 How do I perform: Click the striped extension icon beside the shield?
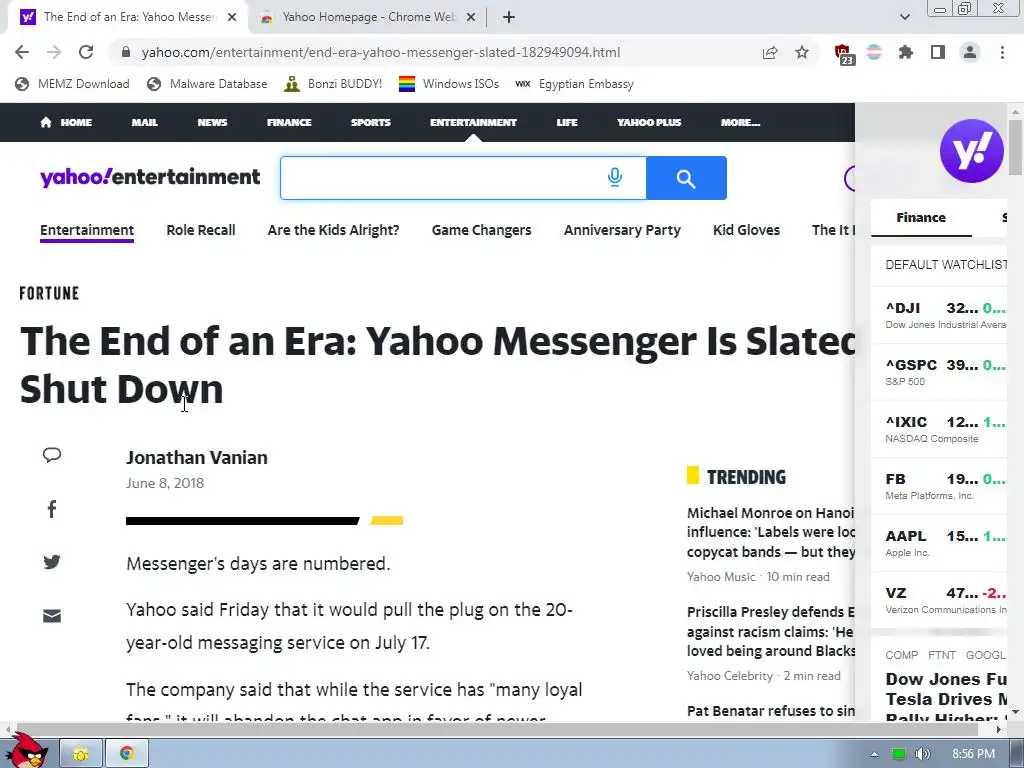tap(874, 52)
